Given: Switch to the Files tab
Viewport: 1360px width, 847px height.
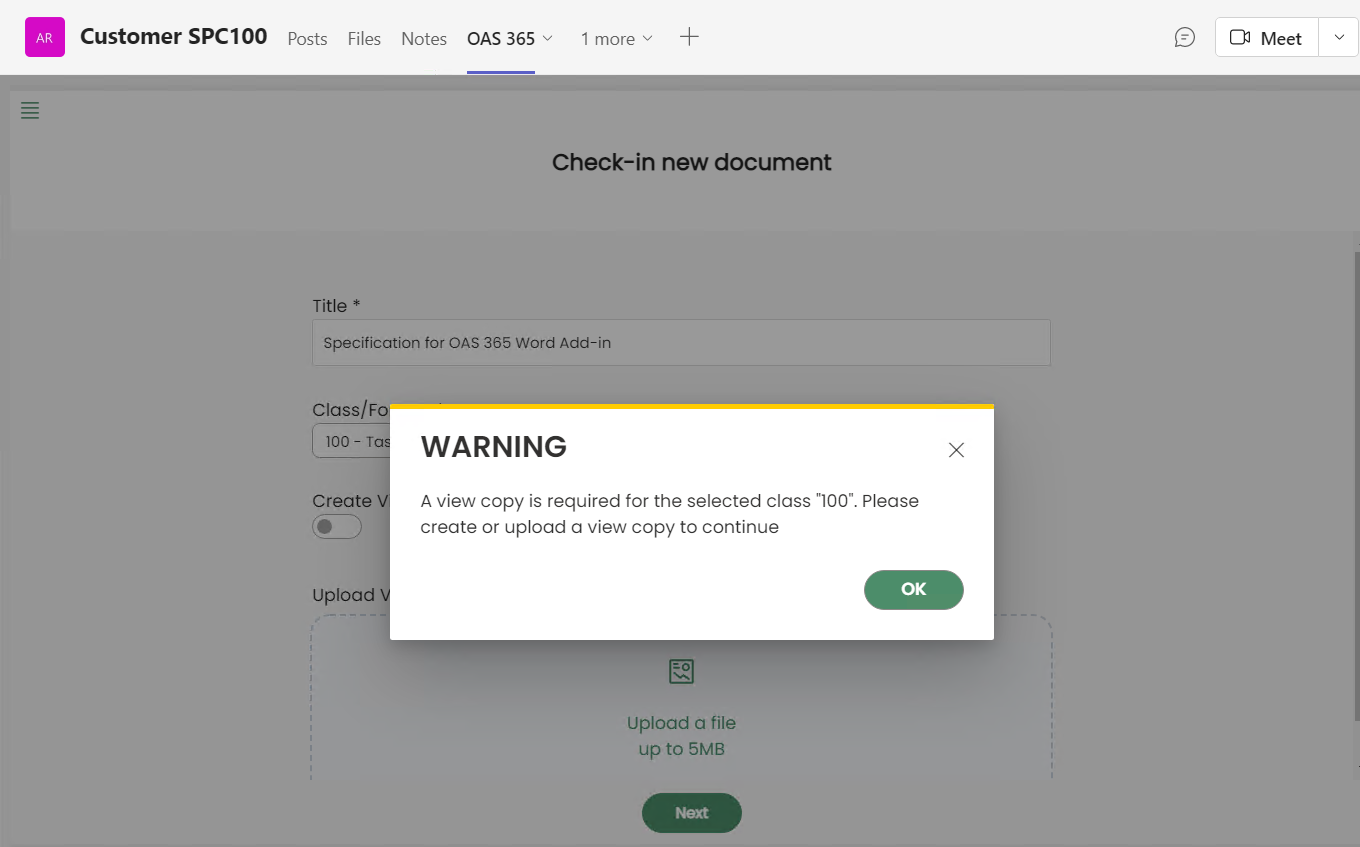Looking at the screenshot, I should click(364, 39).
